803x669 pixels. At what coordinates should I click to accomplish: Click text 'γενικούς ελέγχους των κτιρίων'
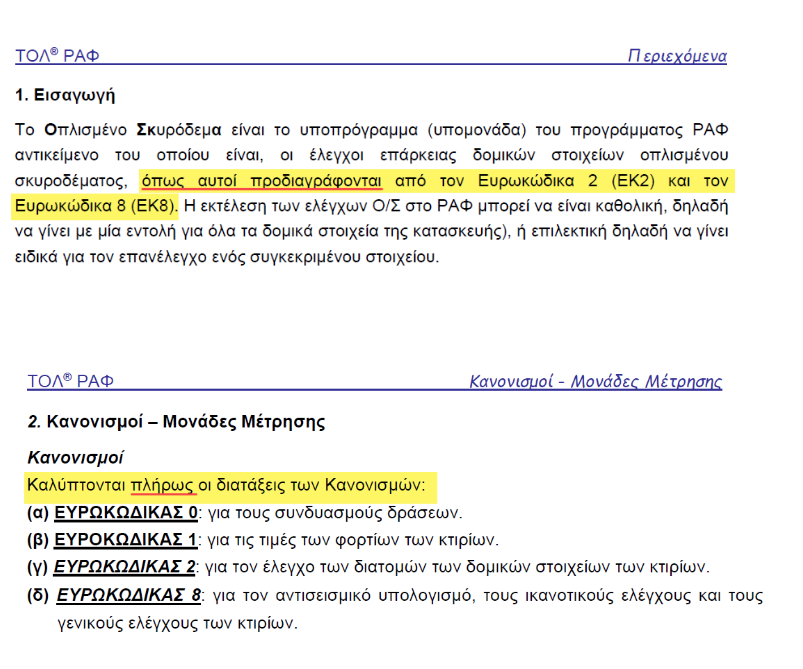pyautogui.click(x=176, y=623)
